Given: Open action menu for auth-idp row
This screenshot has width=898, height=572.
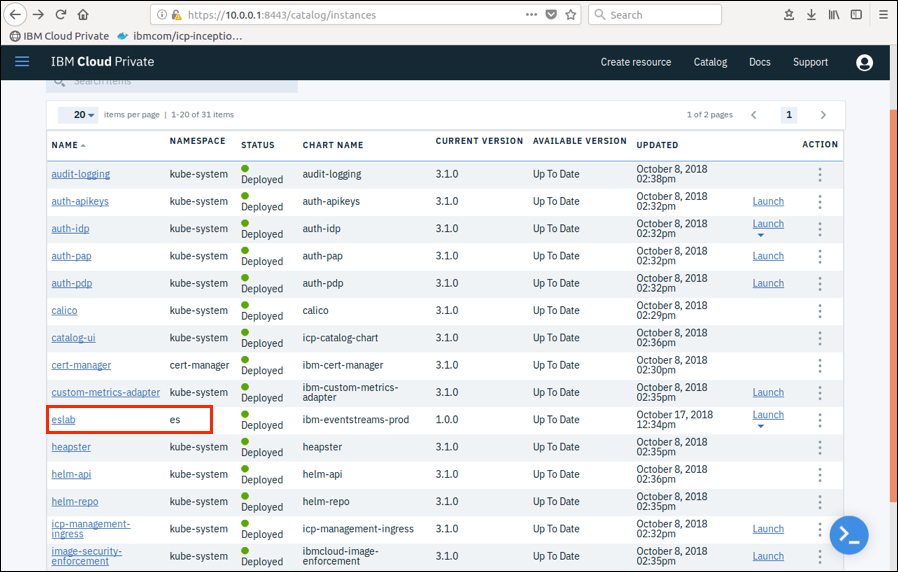Looking at the screenshot, I should coord(820,229).
